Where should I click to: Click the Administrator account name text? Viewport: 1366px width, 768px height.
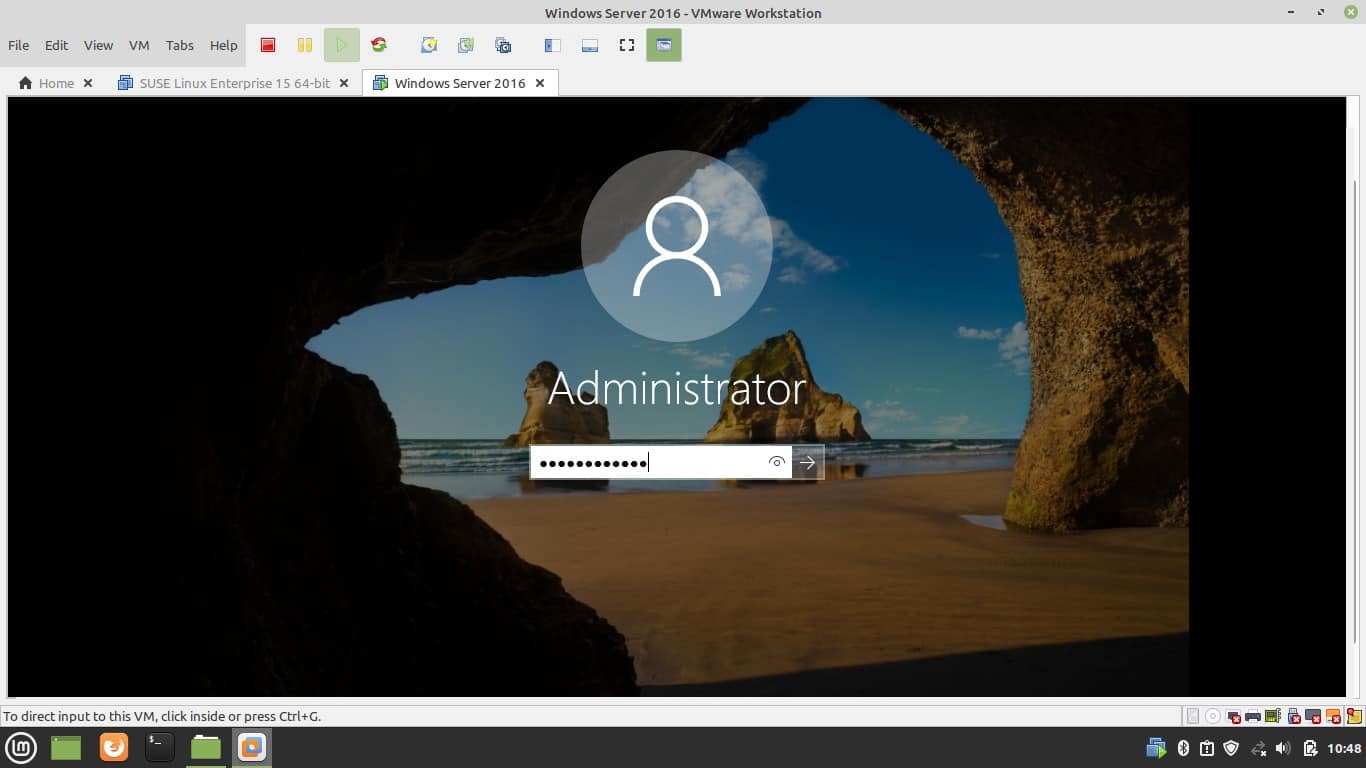[677, 389]
